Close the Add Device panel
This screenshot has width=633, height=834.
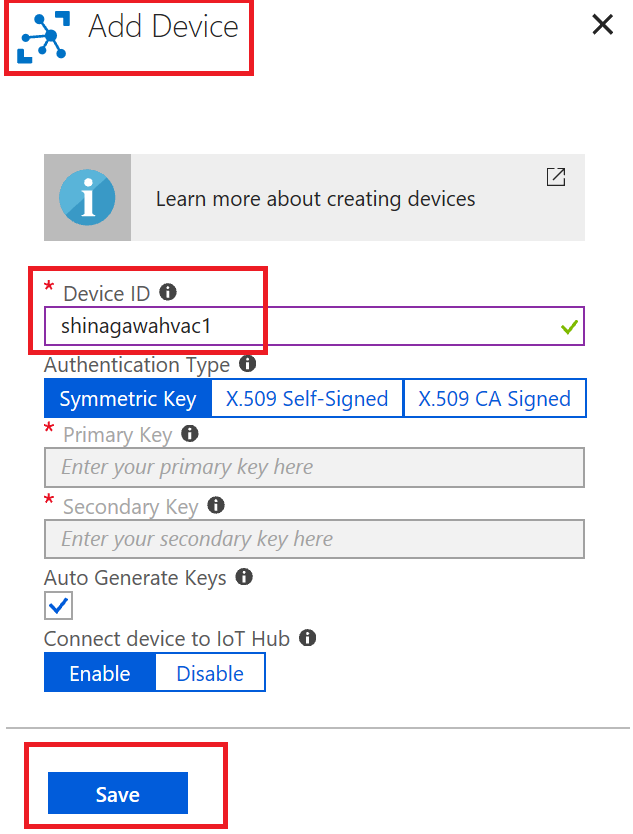coord(602,25)
